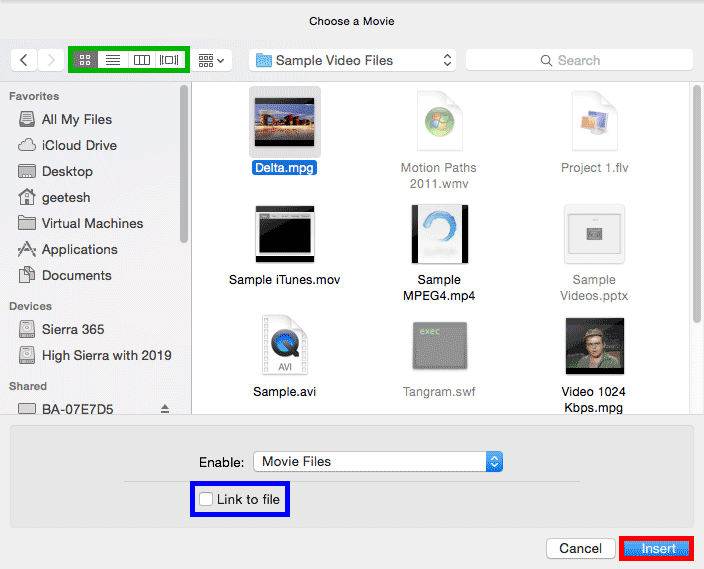Viewport: 704px width, 569px height.
Task: Click the back navigation arrow
Action: pyautogui.click(x=24, y=60)
